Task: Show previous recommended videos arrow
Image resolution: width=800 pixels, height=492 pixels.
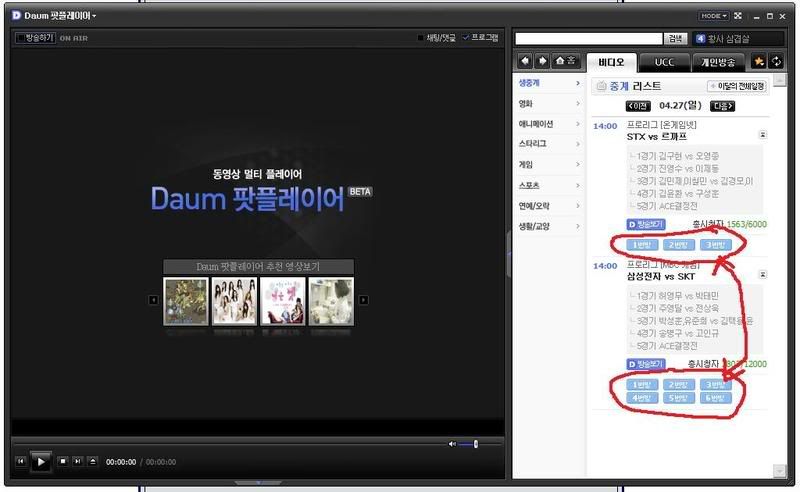Action: tap(153, 300)
